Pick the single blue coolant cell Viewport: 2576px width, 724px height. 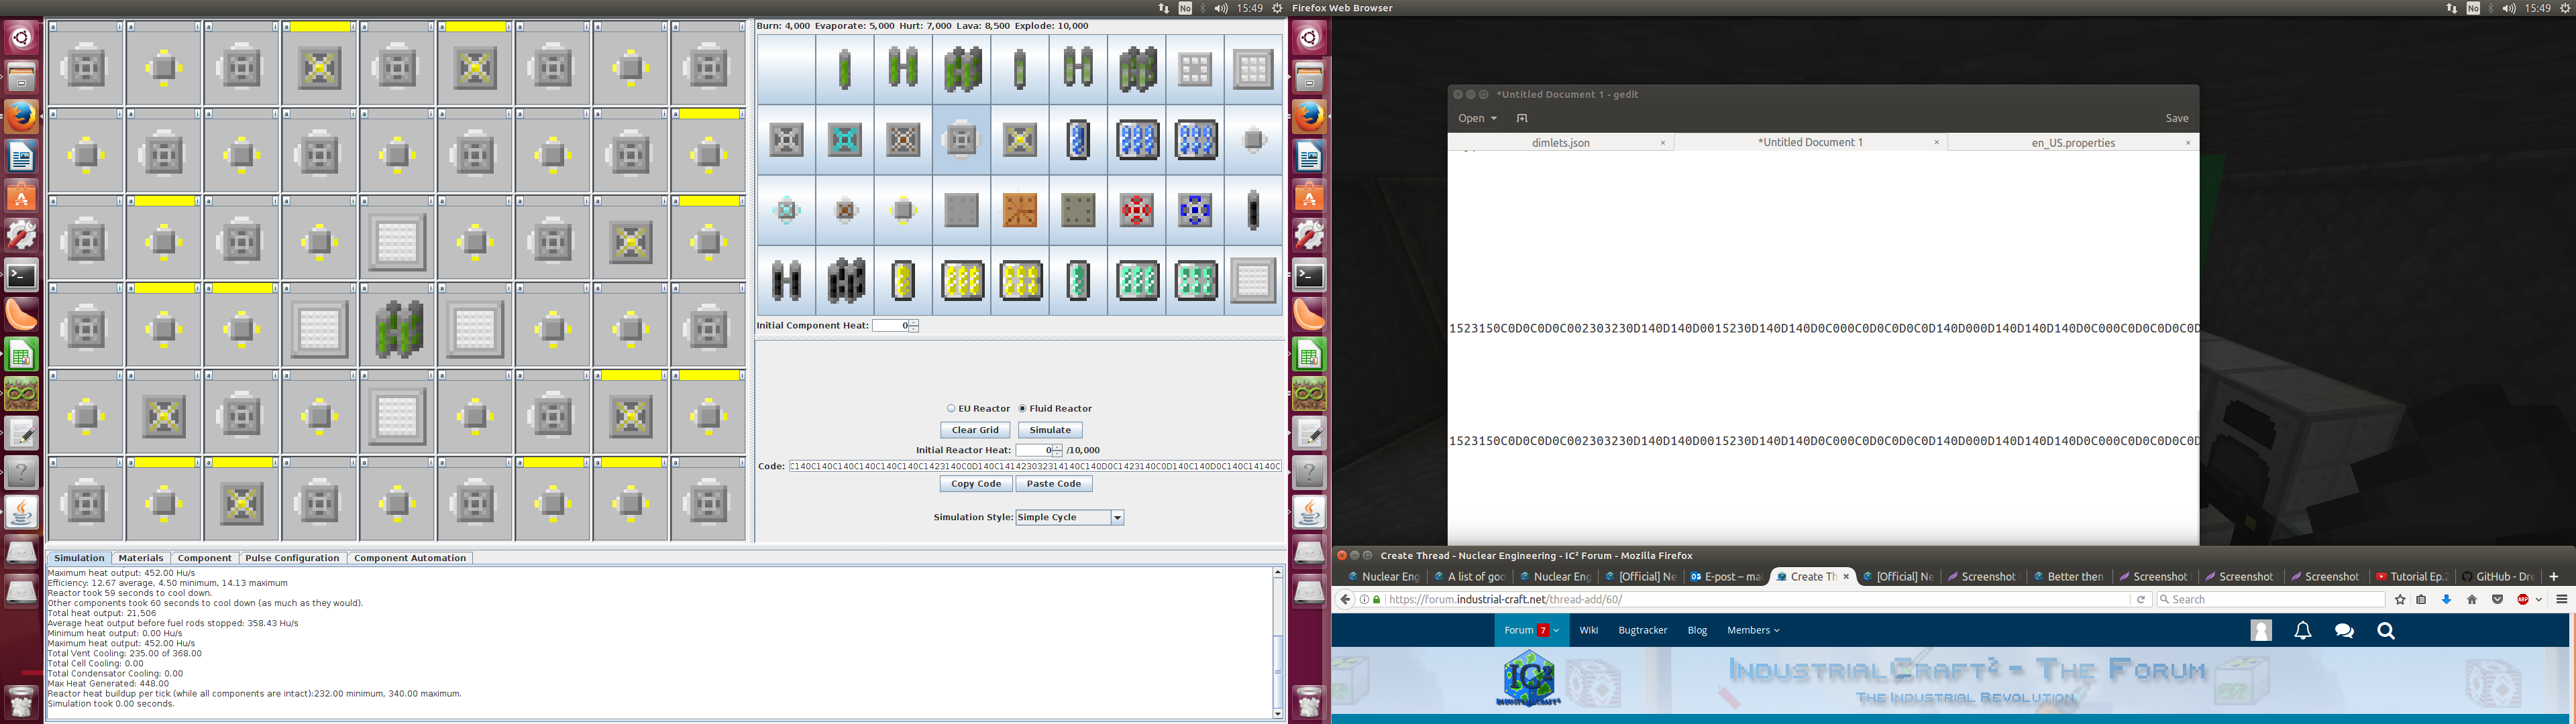[x=1078, y=140]
